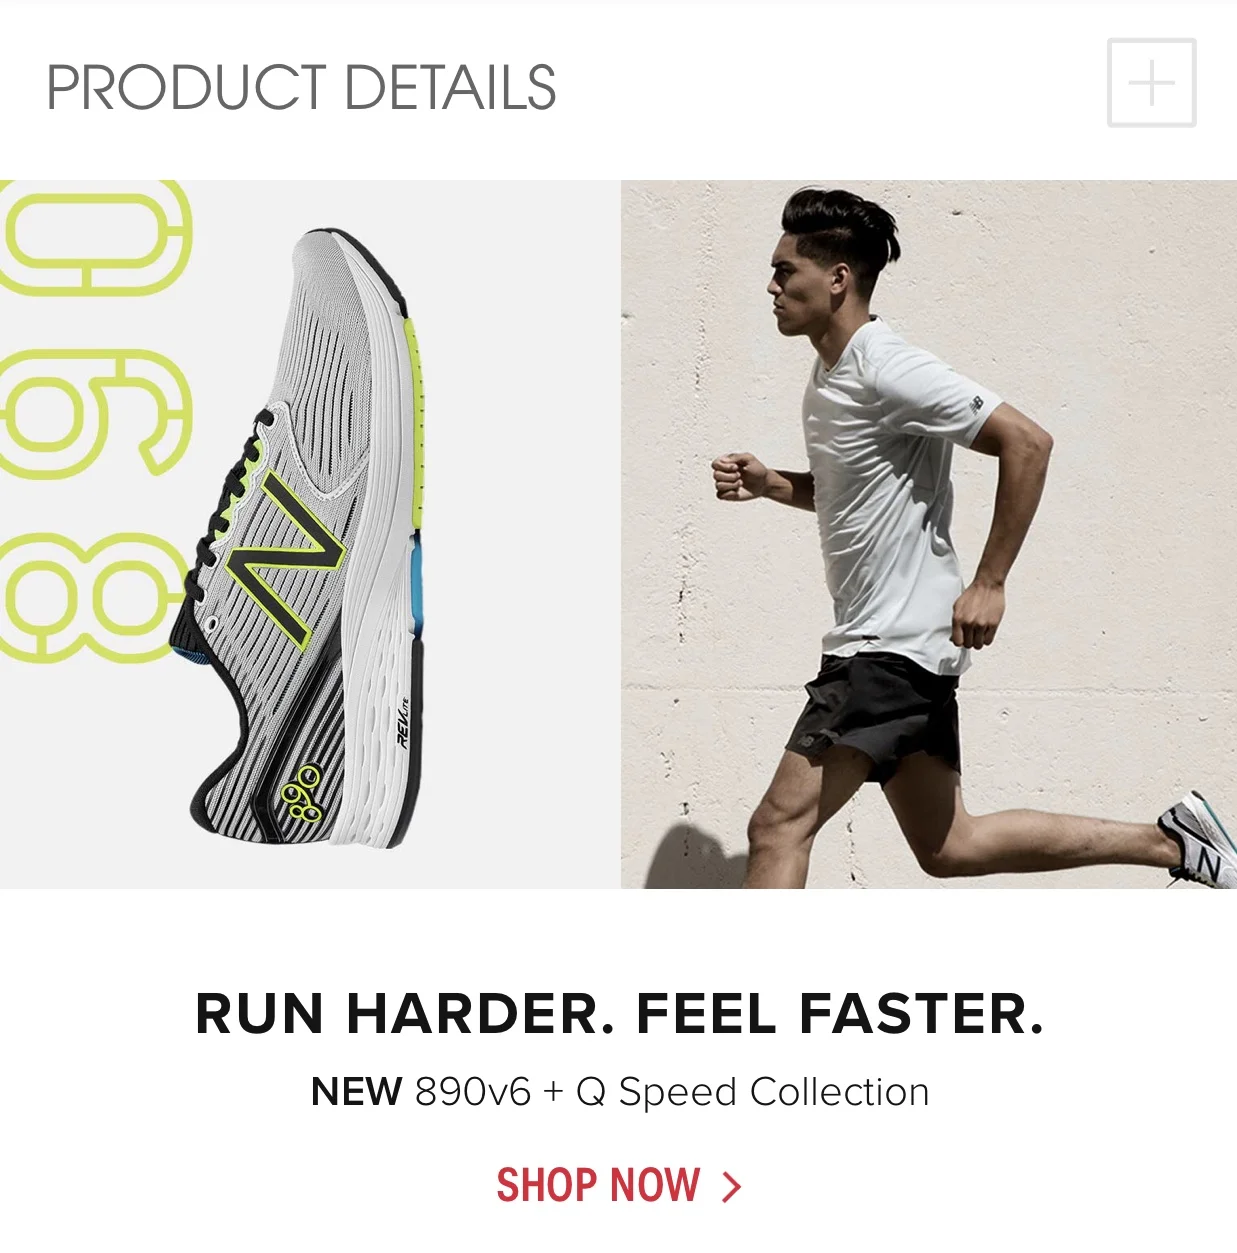
Task: Click the NB logo on runner's sleeve
Action: 976,403
